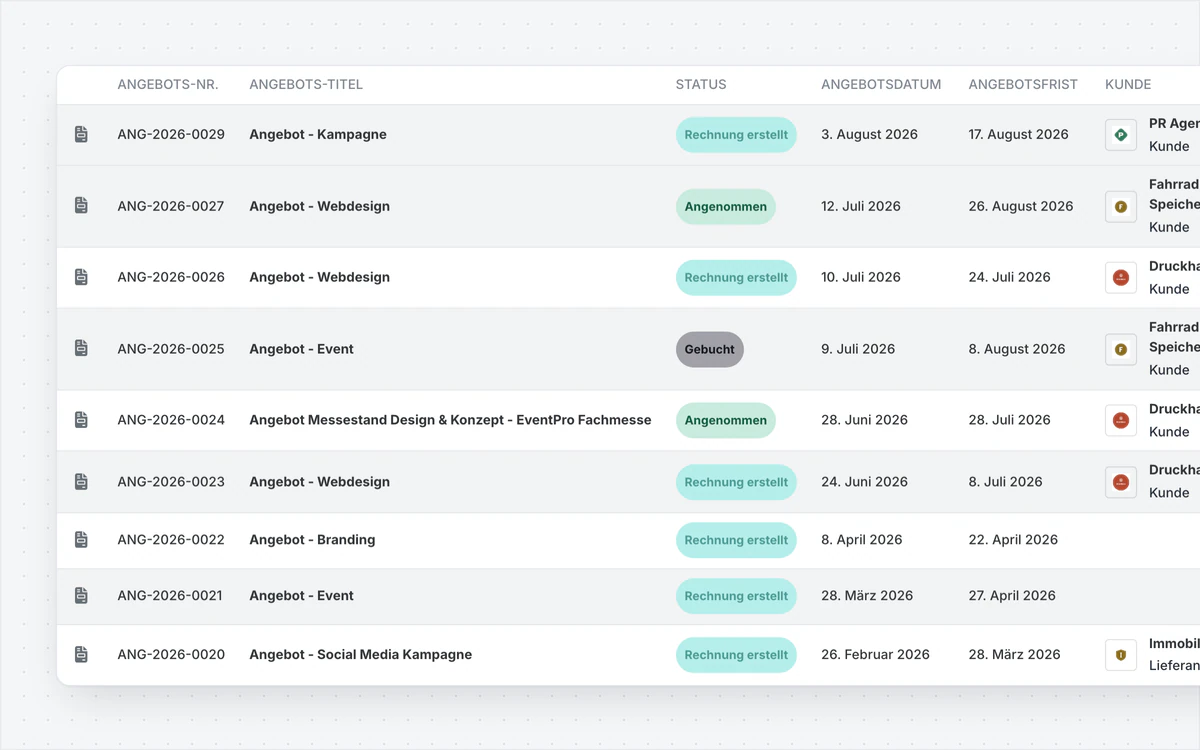Click customer logo in ANG-2026-0024 row
The image size is (1200, 750).
(1121, 421)
